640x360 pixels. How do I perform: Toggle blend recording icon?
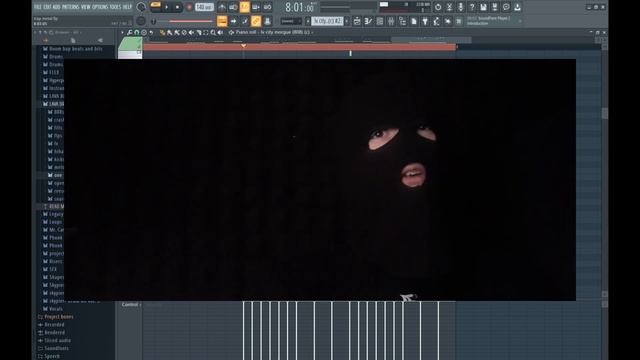click(x=256, y=7)
